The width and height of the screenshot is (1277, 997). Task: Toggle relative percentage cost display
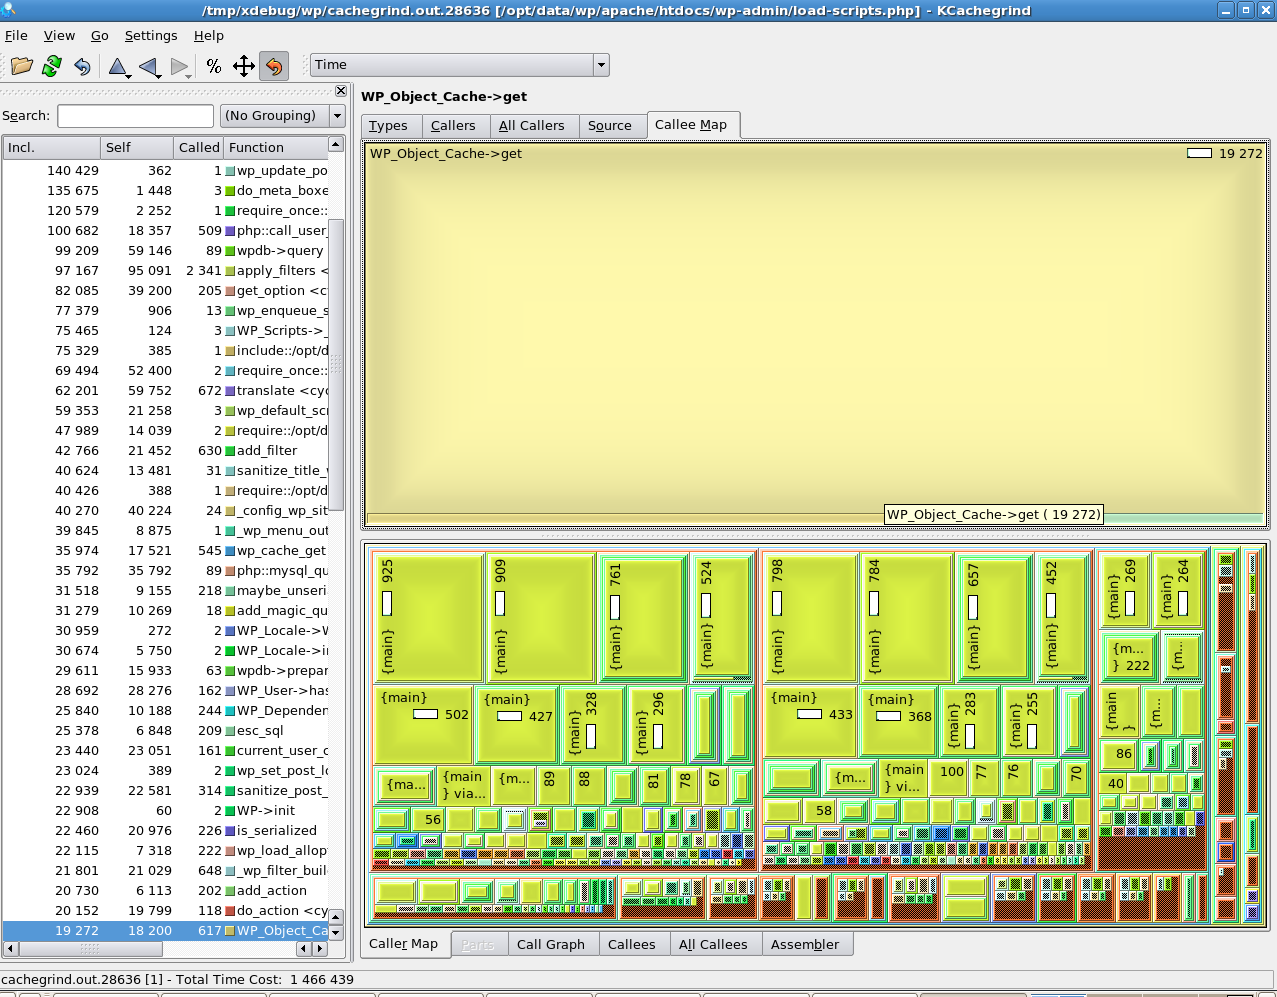(214, 66)
